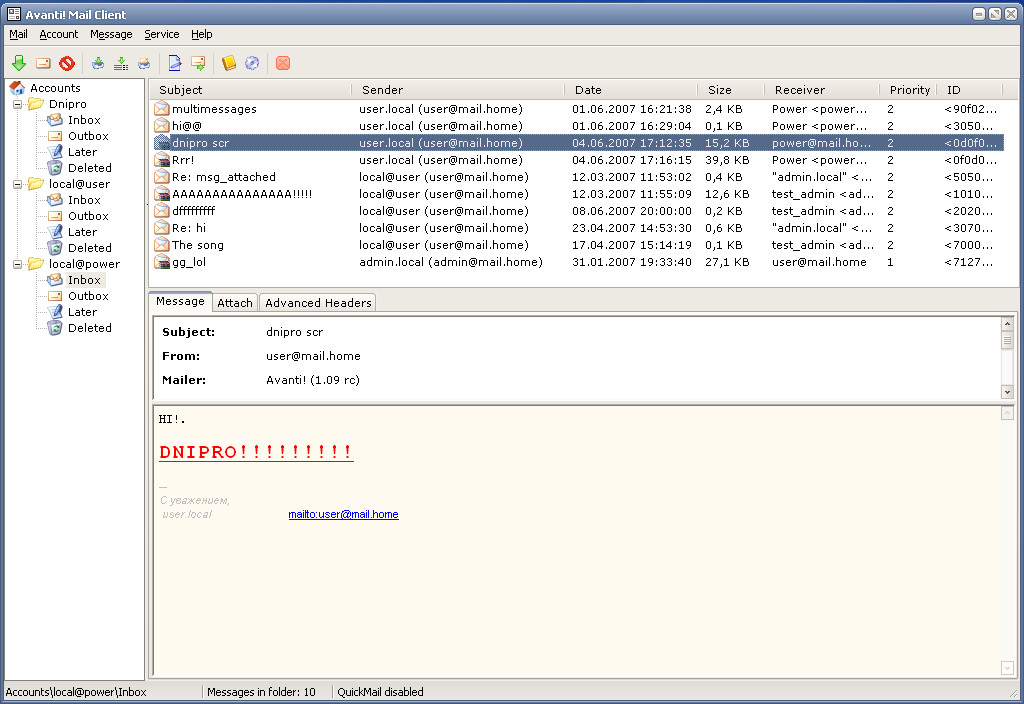
Task: Open the gear settings toolbar icon
Action: (252, 63)
